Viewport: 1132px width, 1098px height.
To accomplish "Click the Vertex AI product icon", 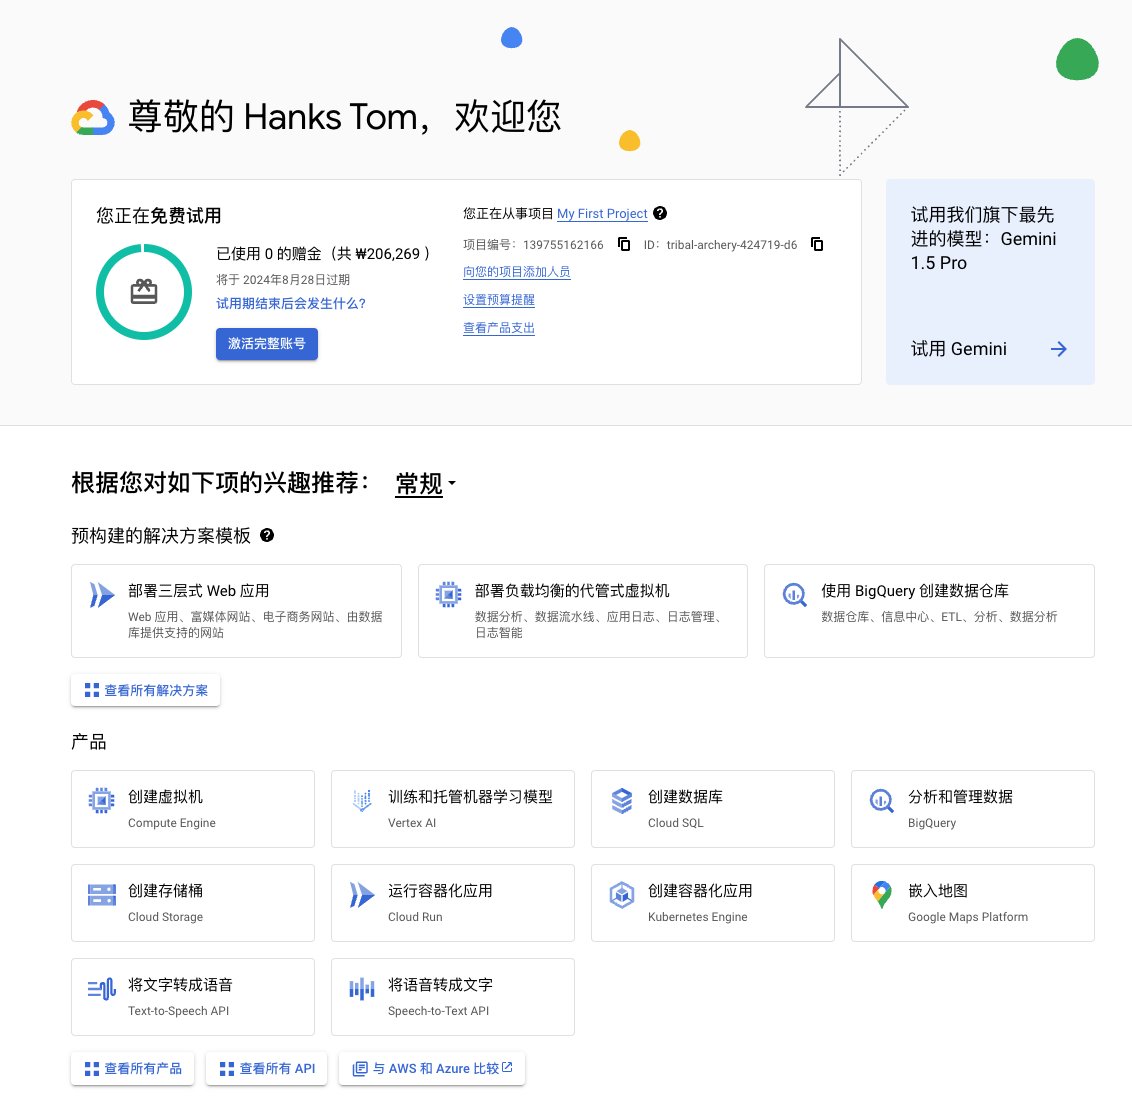I will tap(362, 800).
